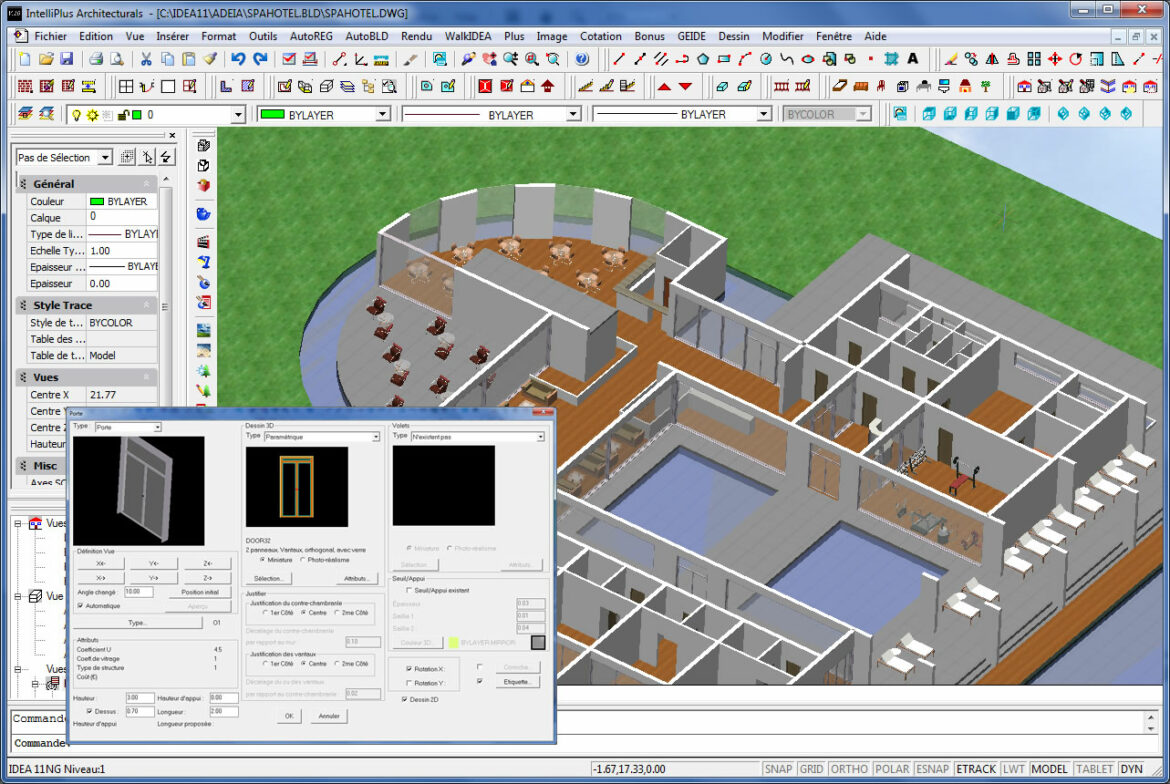Screen dimensions: 1170x784
Task: Select the Photo-réalisme radio button under DOOR32
Action: click(x=302, y=560)
